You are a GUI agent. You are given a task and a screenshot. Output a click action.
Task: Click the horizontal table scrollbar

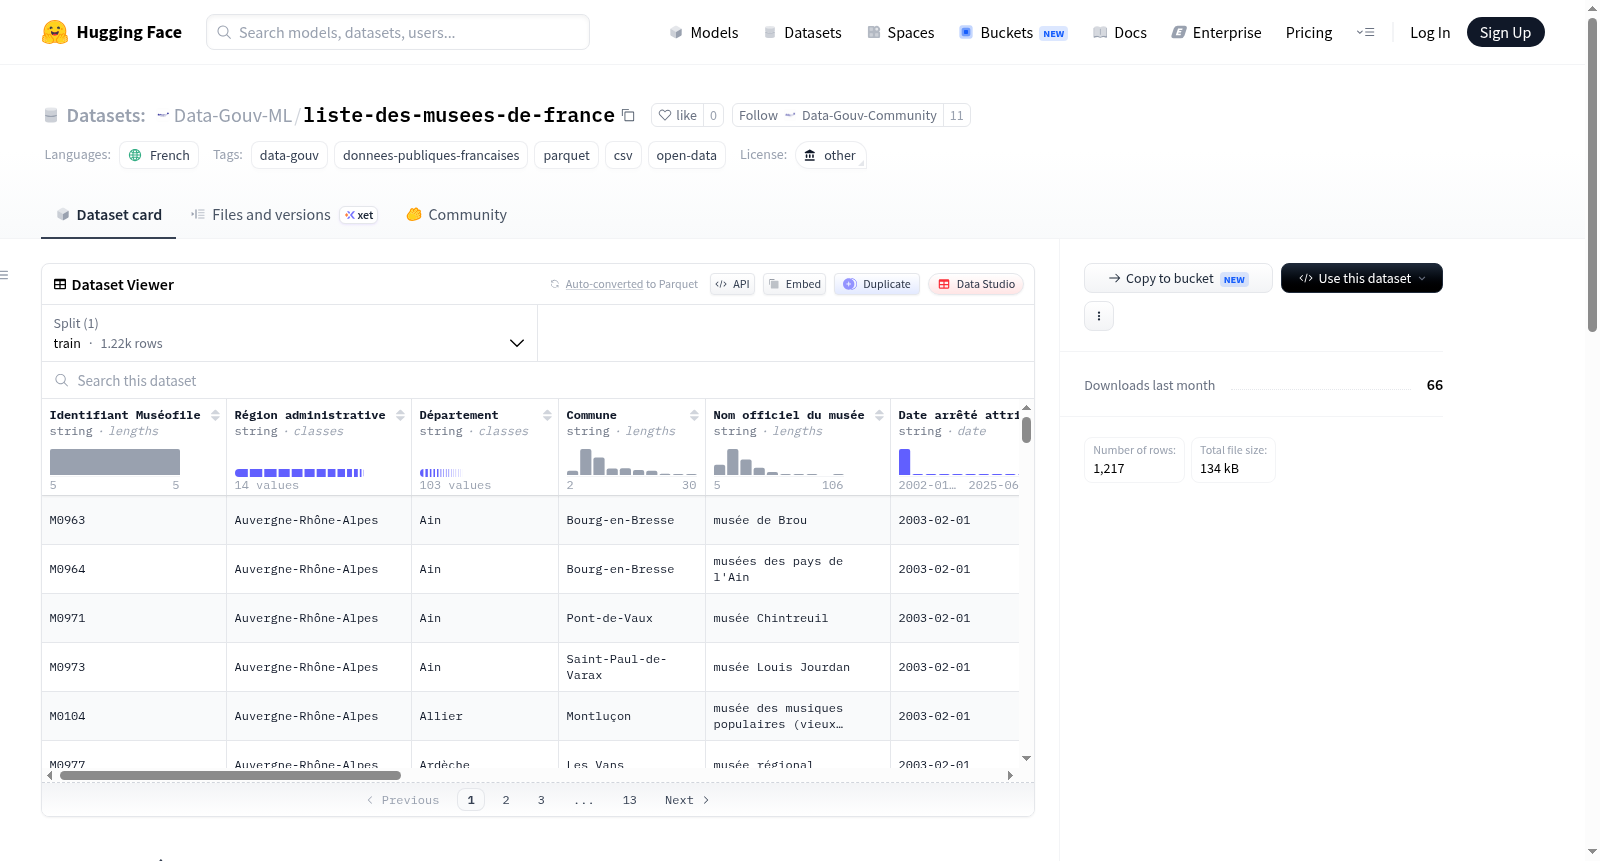tap(230, 775)
